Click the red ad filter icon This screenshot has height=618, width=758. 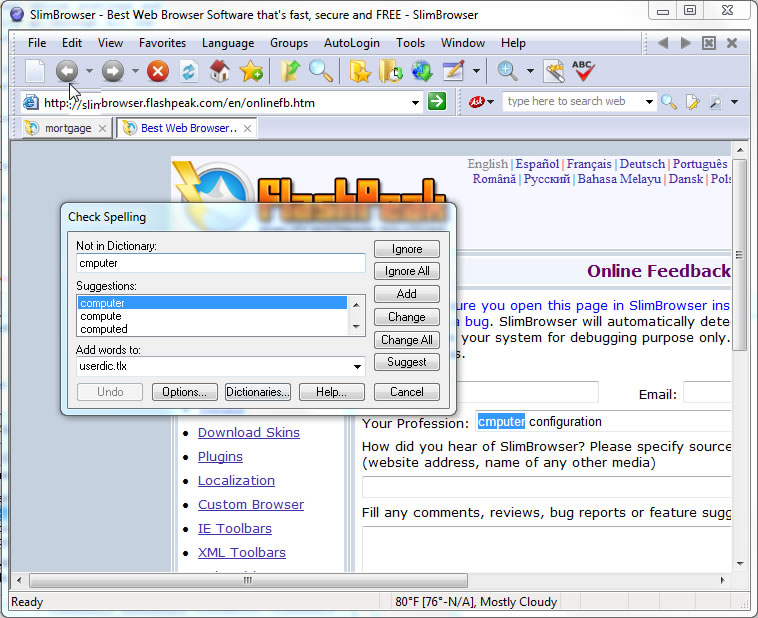click(477, 102)
